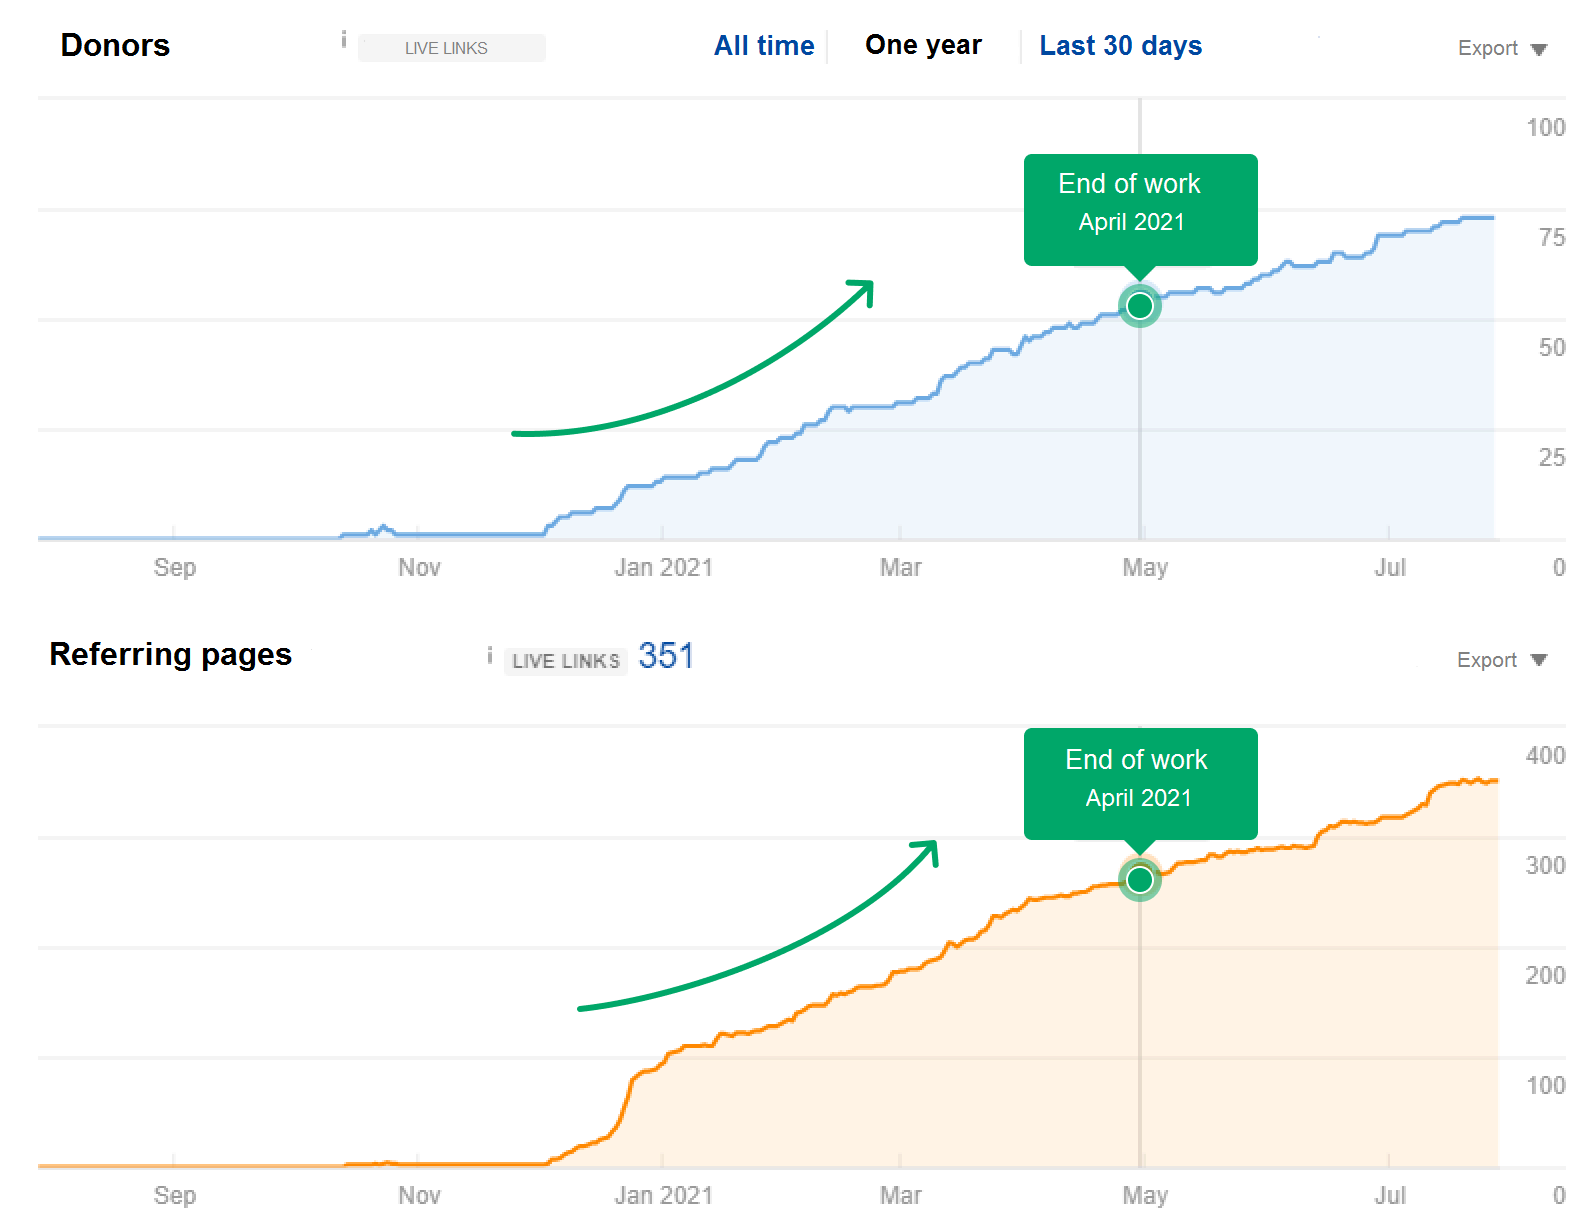
Task: Click the info icon beside Referring pages
Action: (489, 656)
